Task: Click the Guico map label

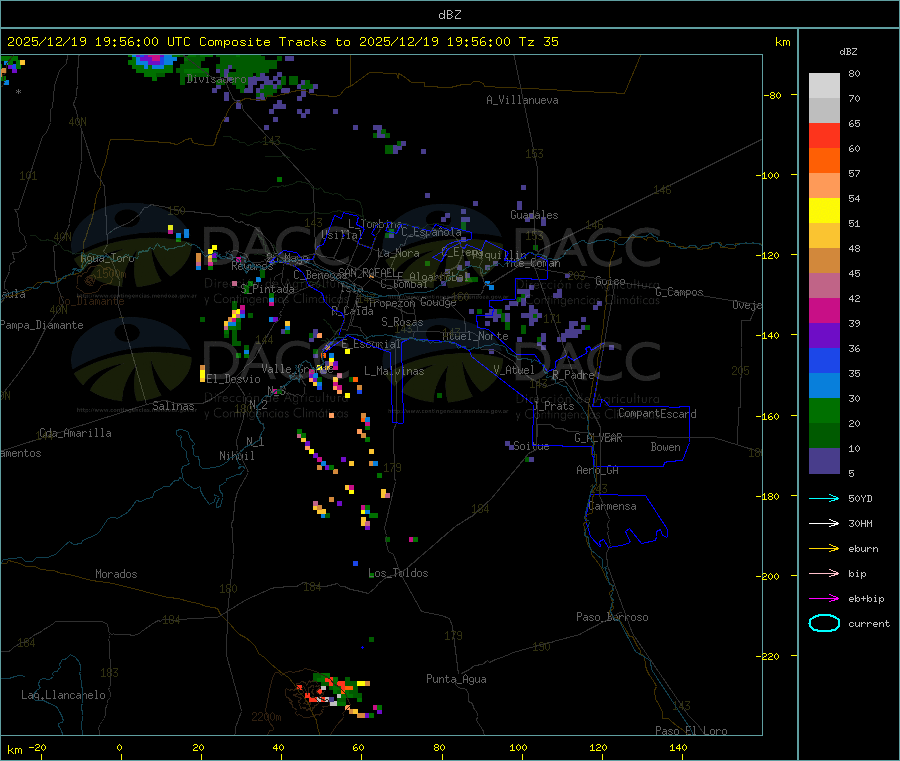Action: tap(610, 281)
